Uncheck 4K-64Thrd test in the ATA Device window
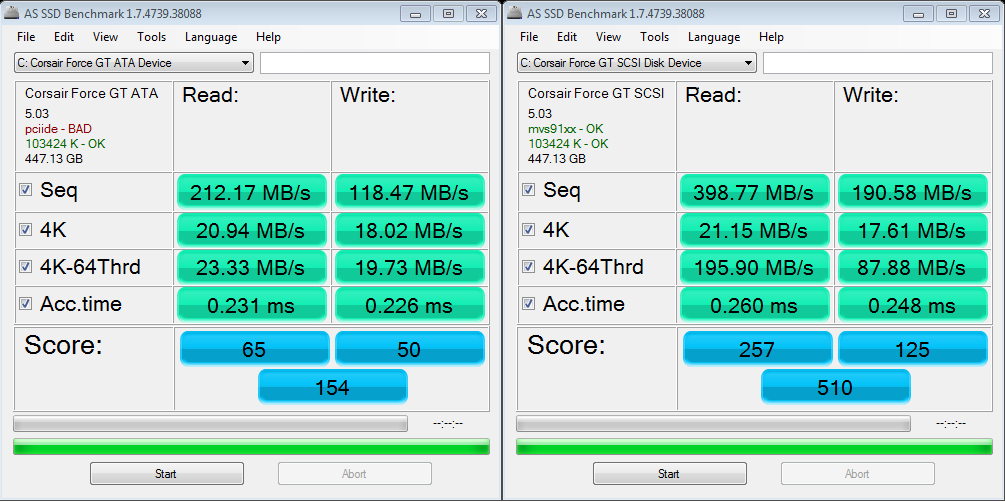Image resolution: width=1005 pixels, height=502 pixels. [x=26, y=267]
